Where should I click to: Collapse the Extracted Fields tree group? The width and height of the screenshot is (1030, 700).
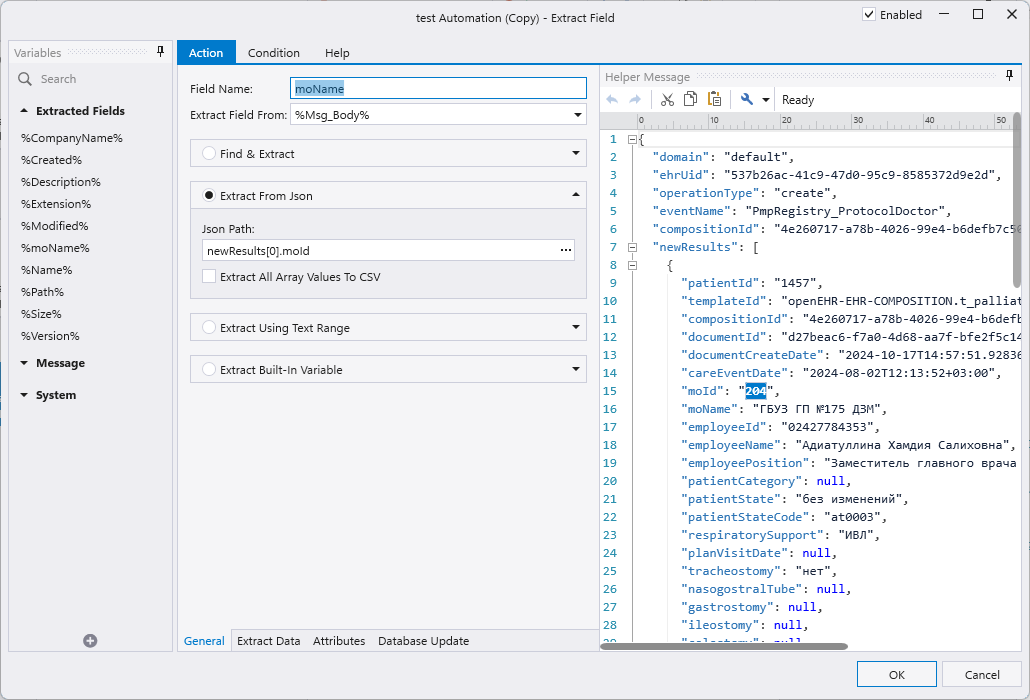(x=24, y=111)
